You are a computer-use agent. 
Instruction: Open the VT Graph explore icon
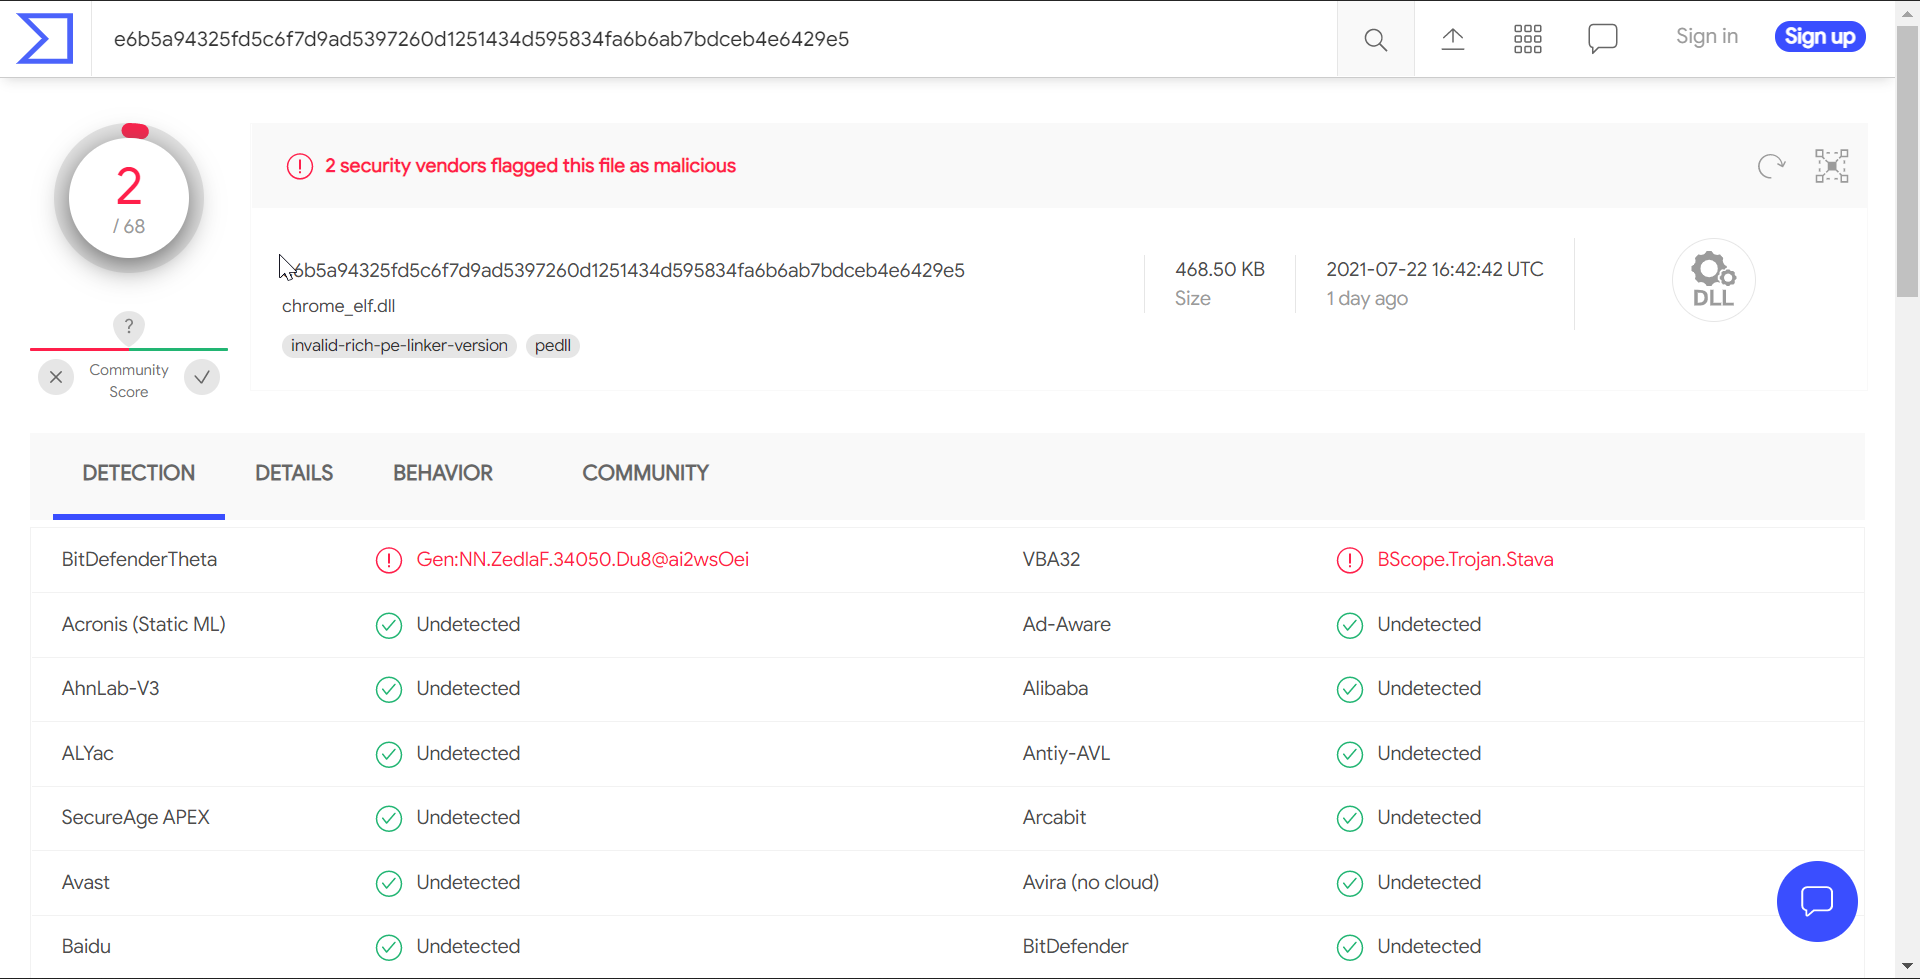click(1831, 166)
